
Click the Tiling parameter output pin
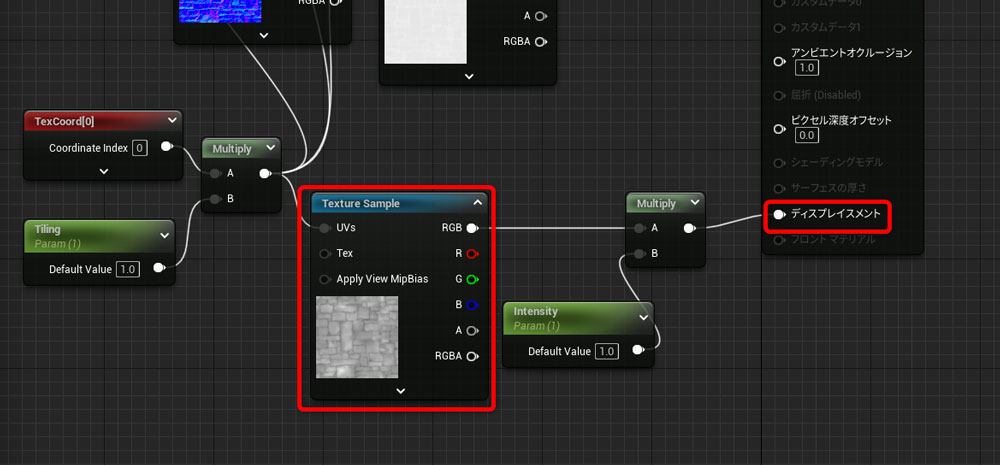tap(159, 268)
